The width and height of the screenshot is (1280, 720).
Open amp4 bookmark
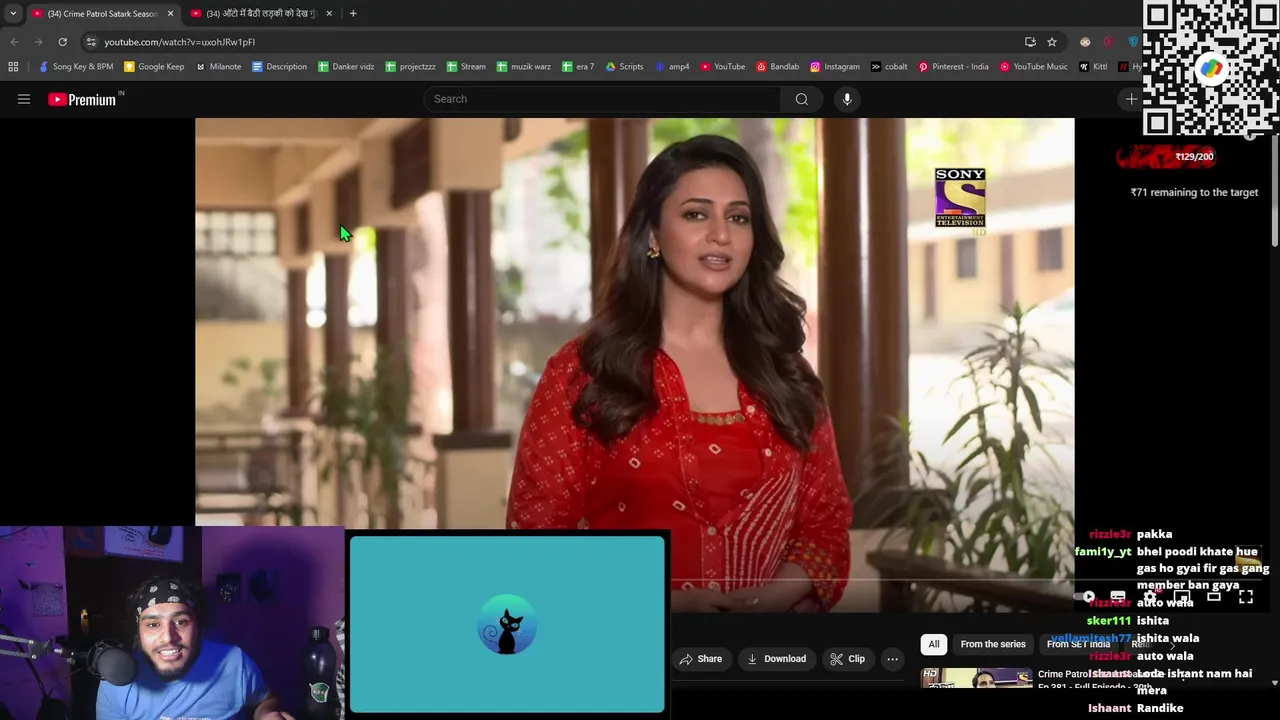coord(672,67)
